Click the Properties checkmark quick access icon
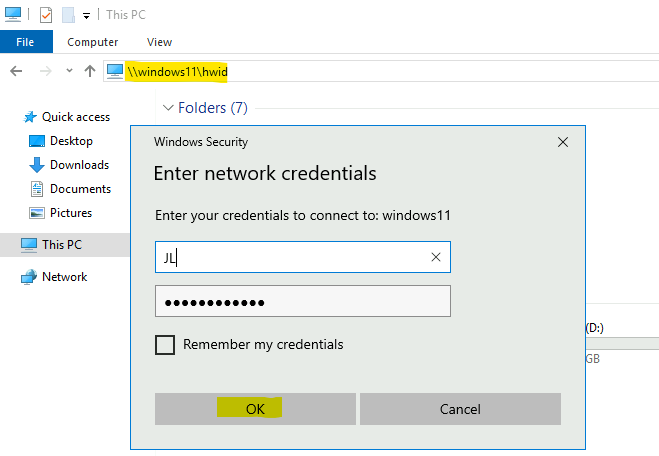This screenshot has width=659, height=456. (x=46, y=15)
